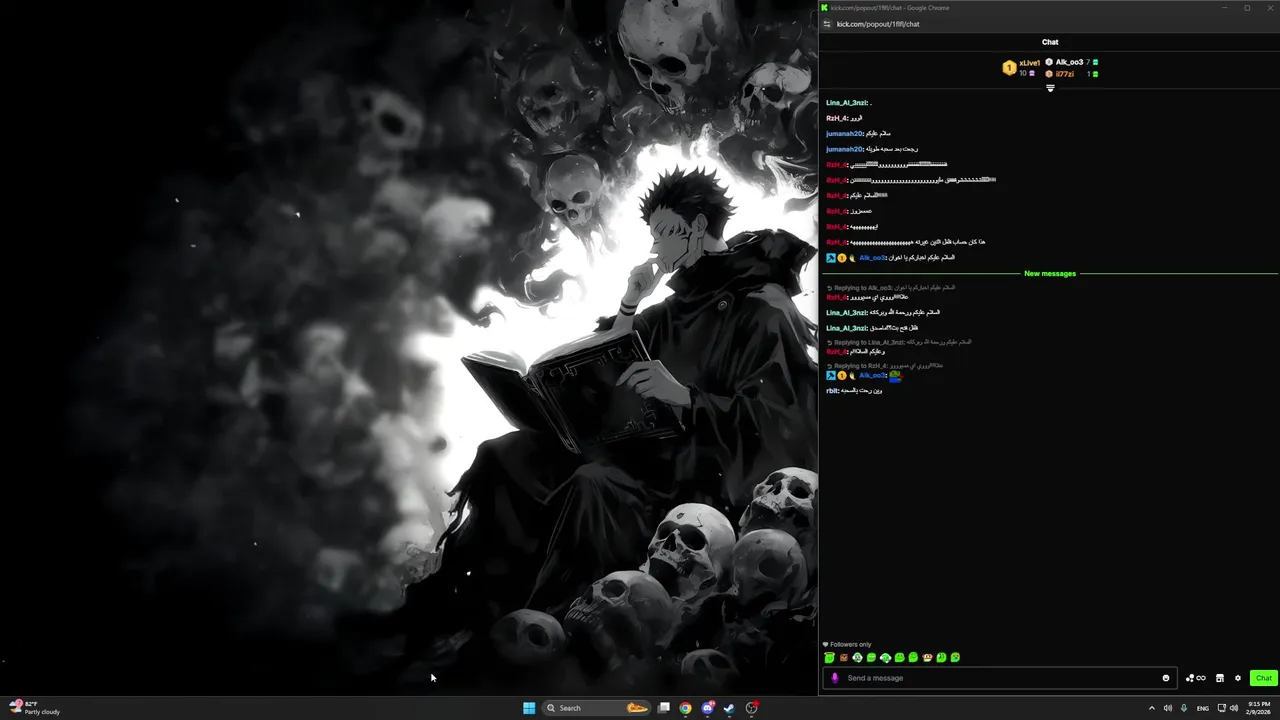The width and height of the screenshot is (1280, 720).
Task: Click the gold number 1 rank badge
Action: (1009, 68)
